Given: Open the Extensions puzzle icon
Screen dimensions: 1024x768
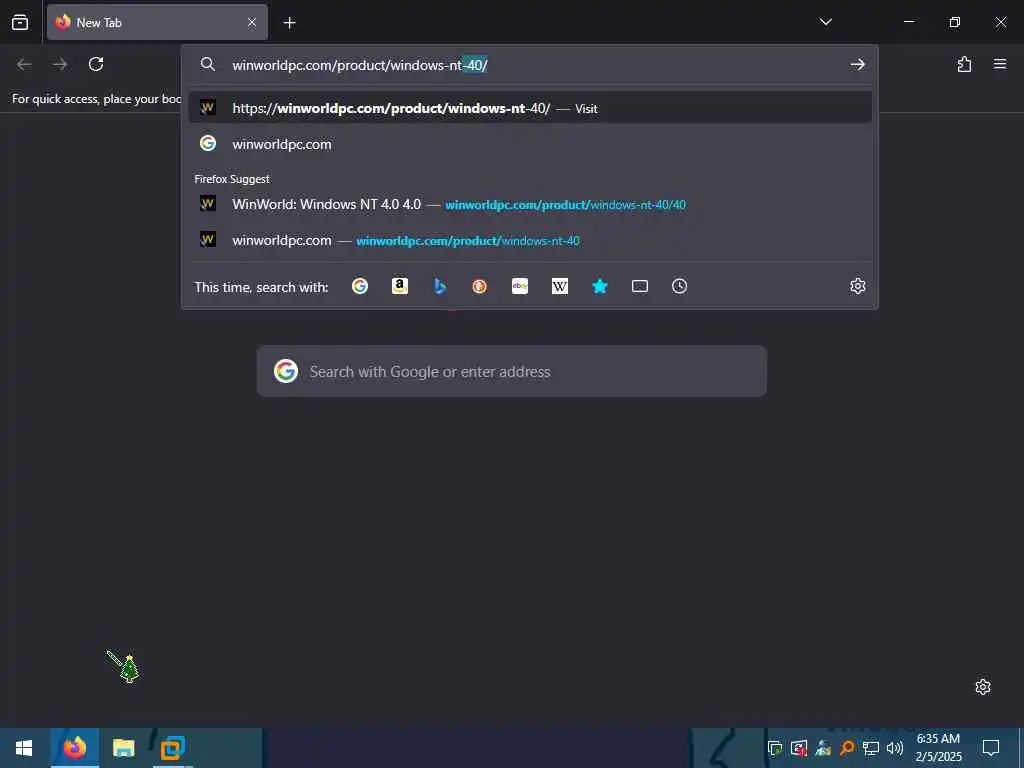Looking at the screenshot, I should (x=964, y=64).
